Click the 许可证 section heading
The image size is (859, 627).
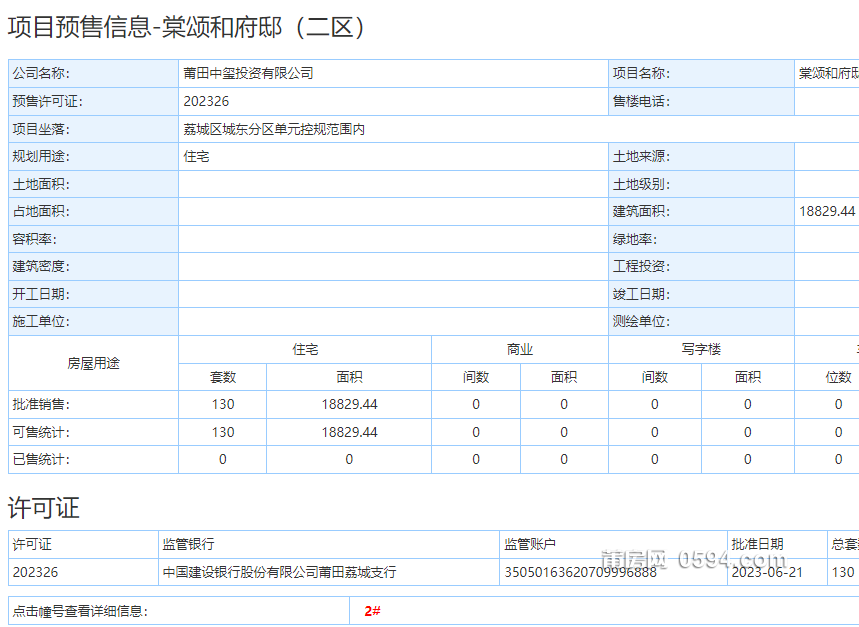coord(44,508)
